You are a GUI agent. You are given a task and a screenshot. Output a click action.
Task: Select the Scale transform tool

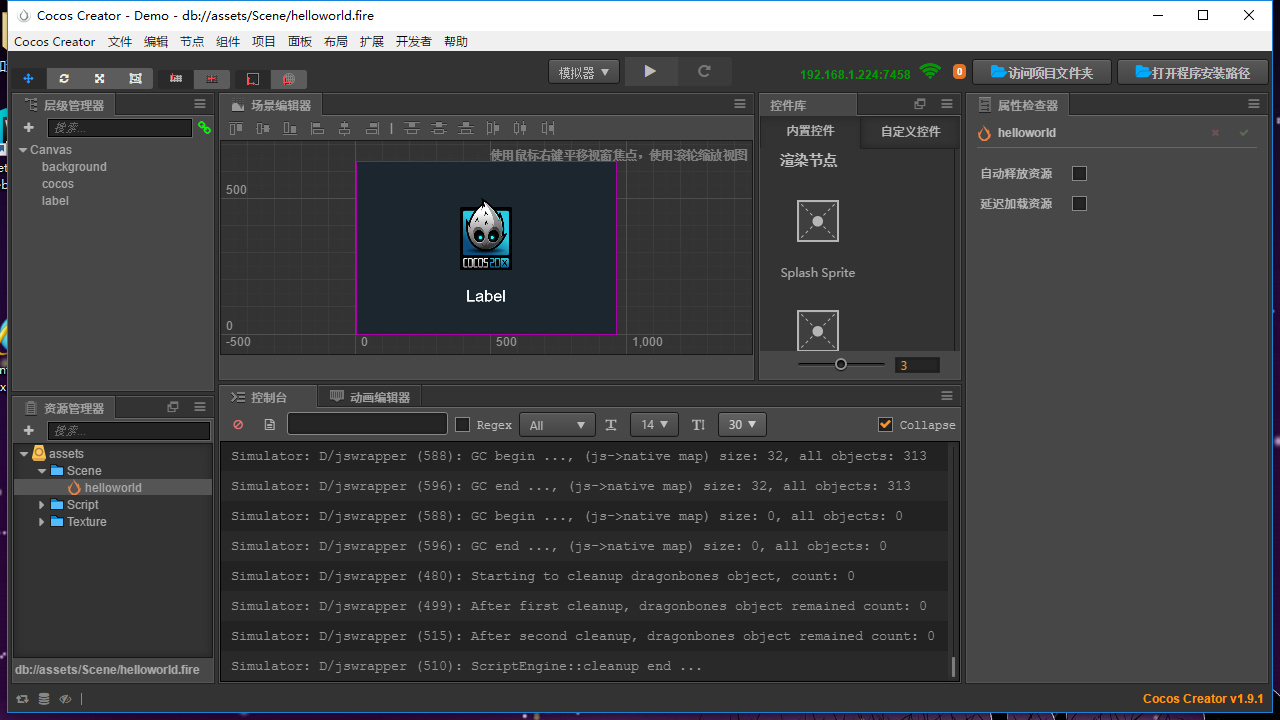point(100,78)
